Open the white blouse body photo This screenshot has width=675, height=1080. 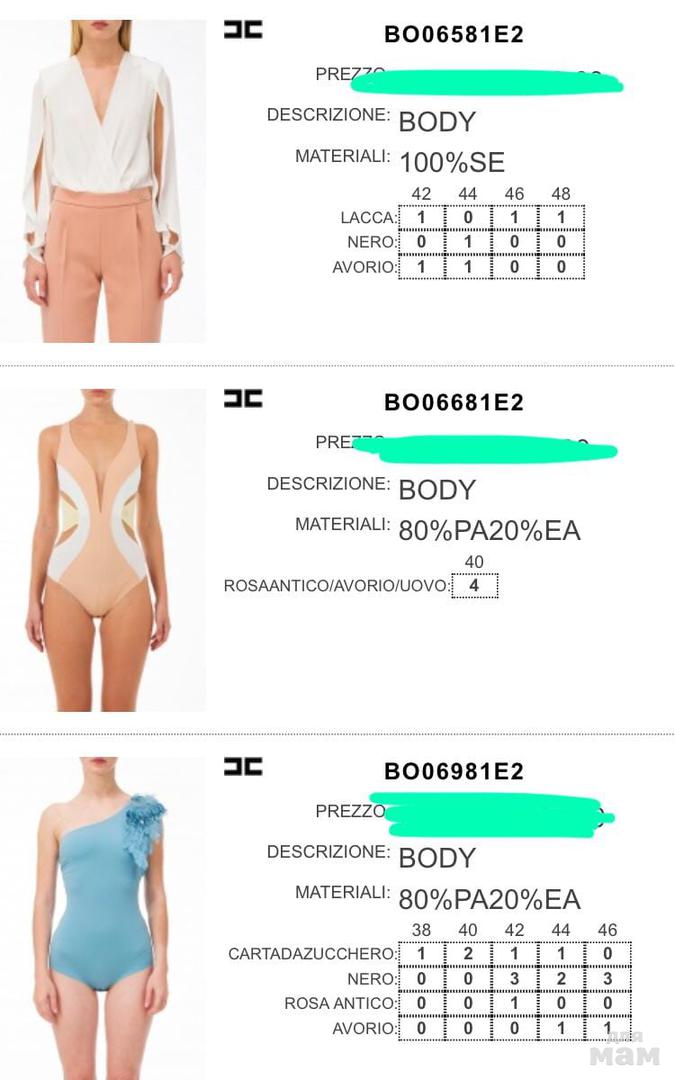click(103, 181)
